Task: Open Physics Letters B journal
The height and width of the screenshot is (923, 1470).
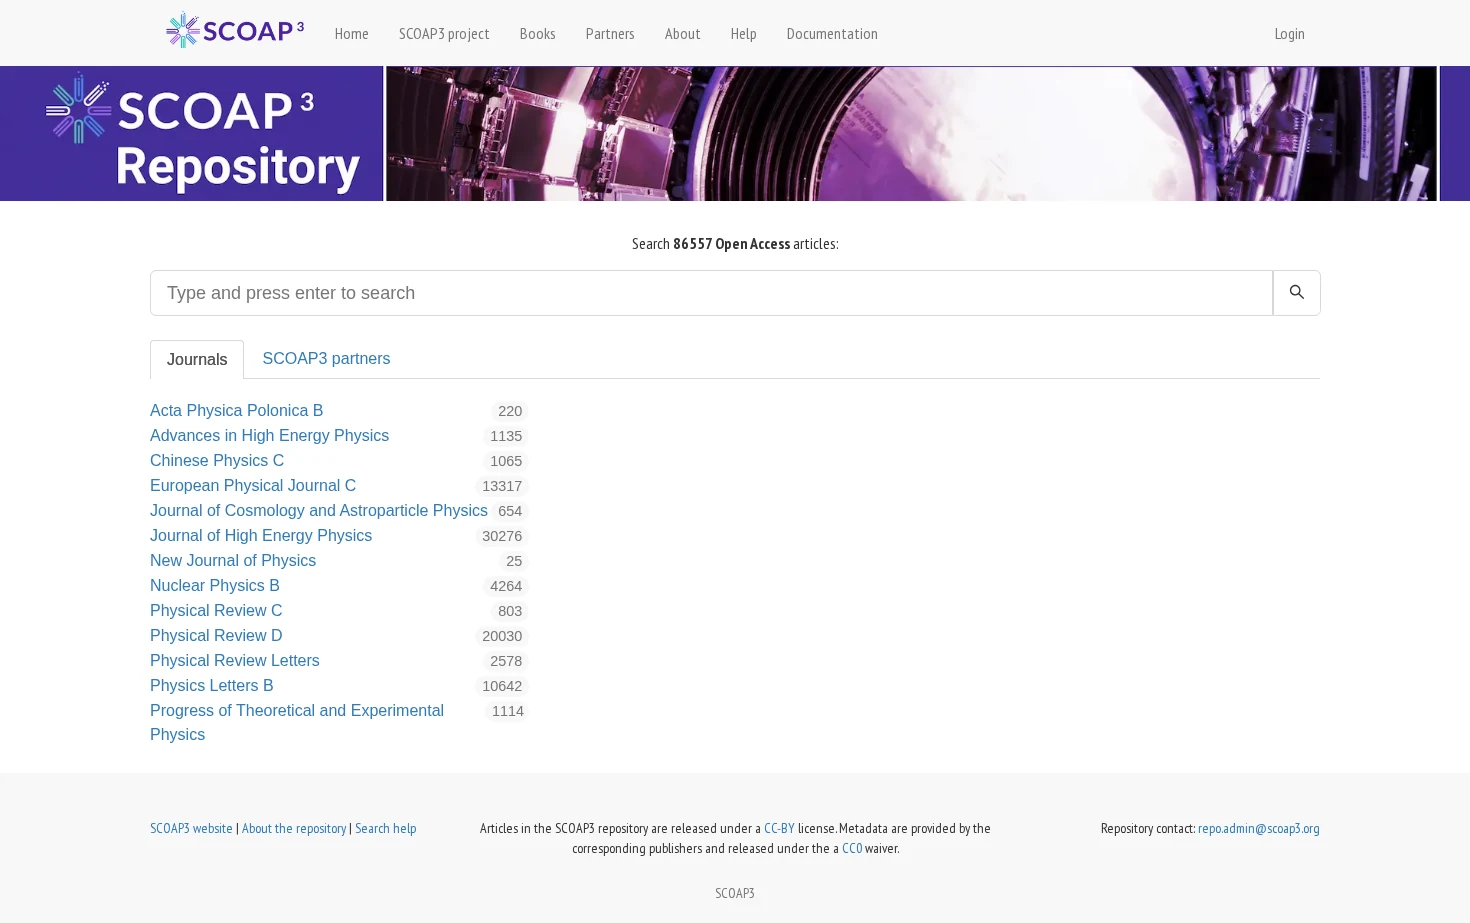Action: [212, 685]
